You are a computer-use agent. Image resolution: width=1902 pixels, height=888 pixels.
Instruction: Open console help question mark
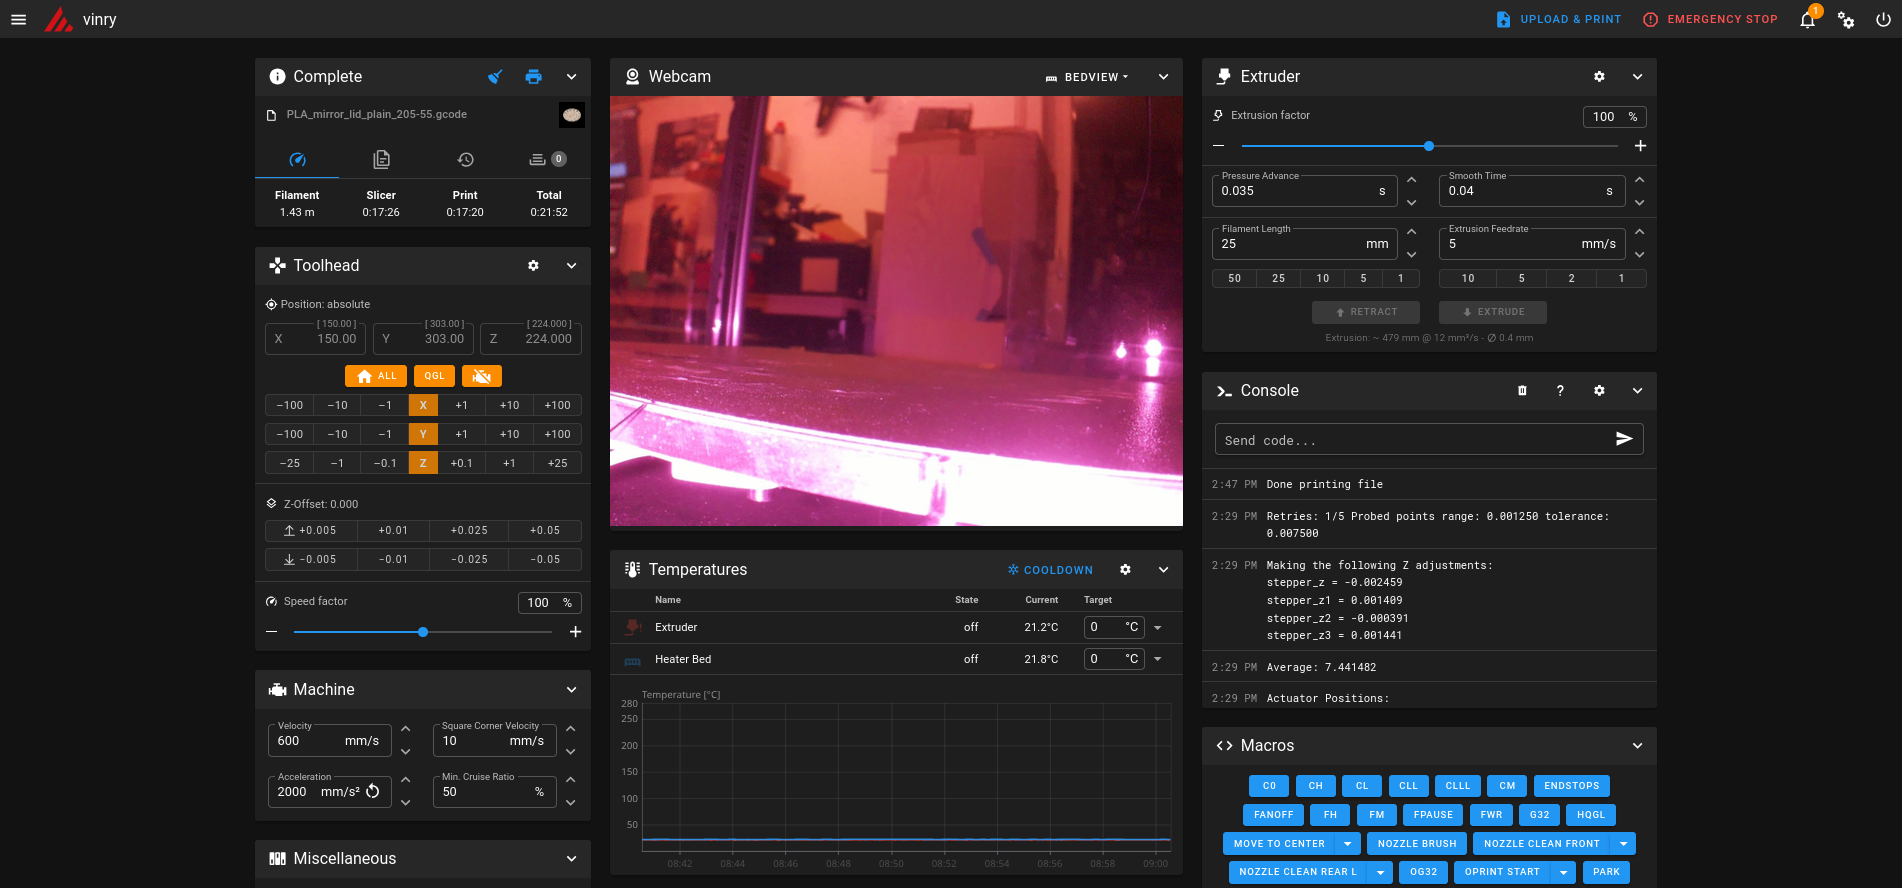(1560, 391)
